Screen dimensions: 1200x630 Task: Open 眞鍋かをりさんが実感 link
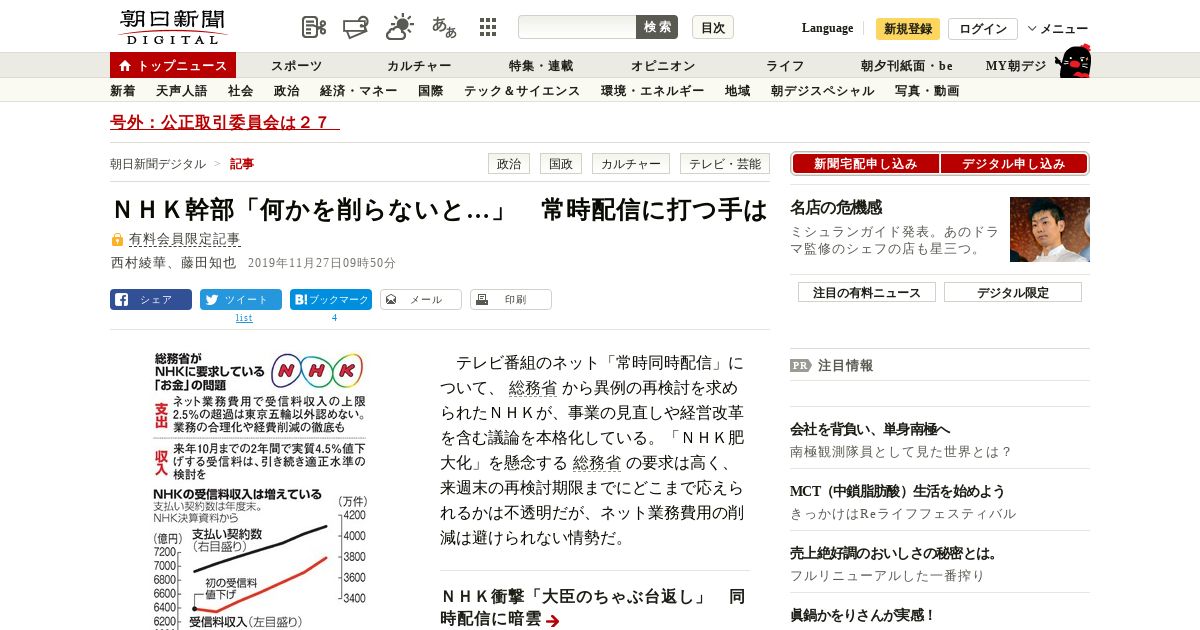862,615
